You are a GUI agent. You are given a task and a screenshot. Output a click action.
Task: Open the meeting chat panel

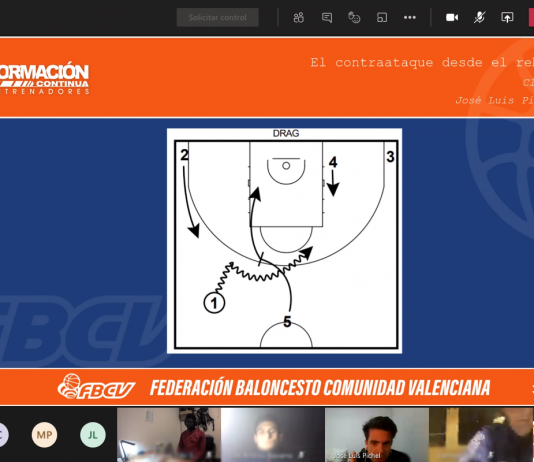327,17
